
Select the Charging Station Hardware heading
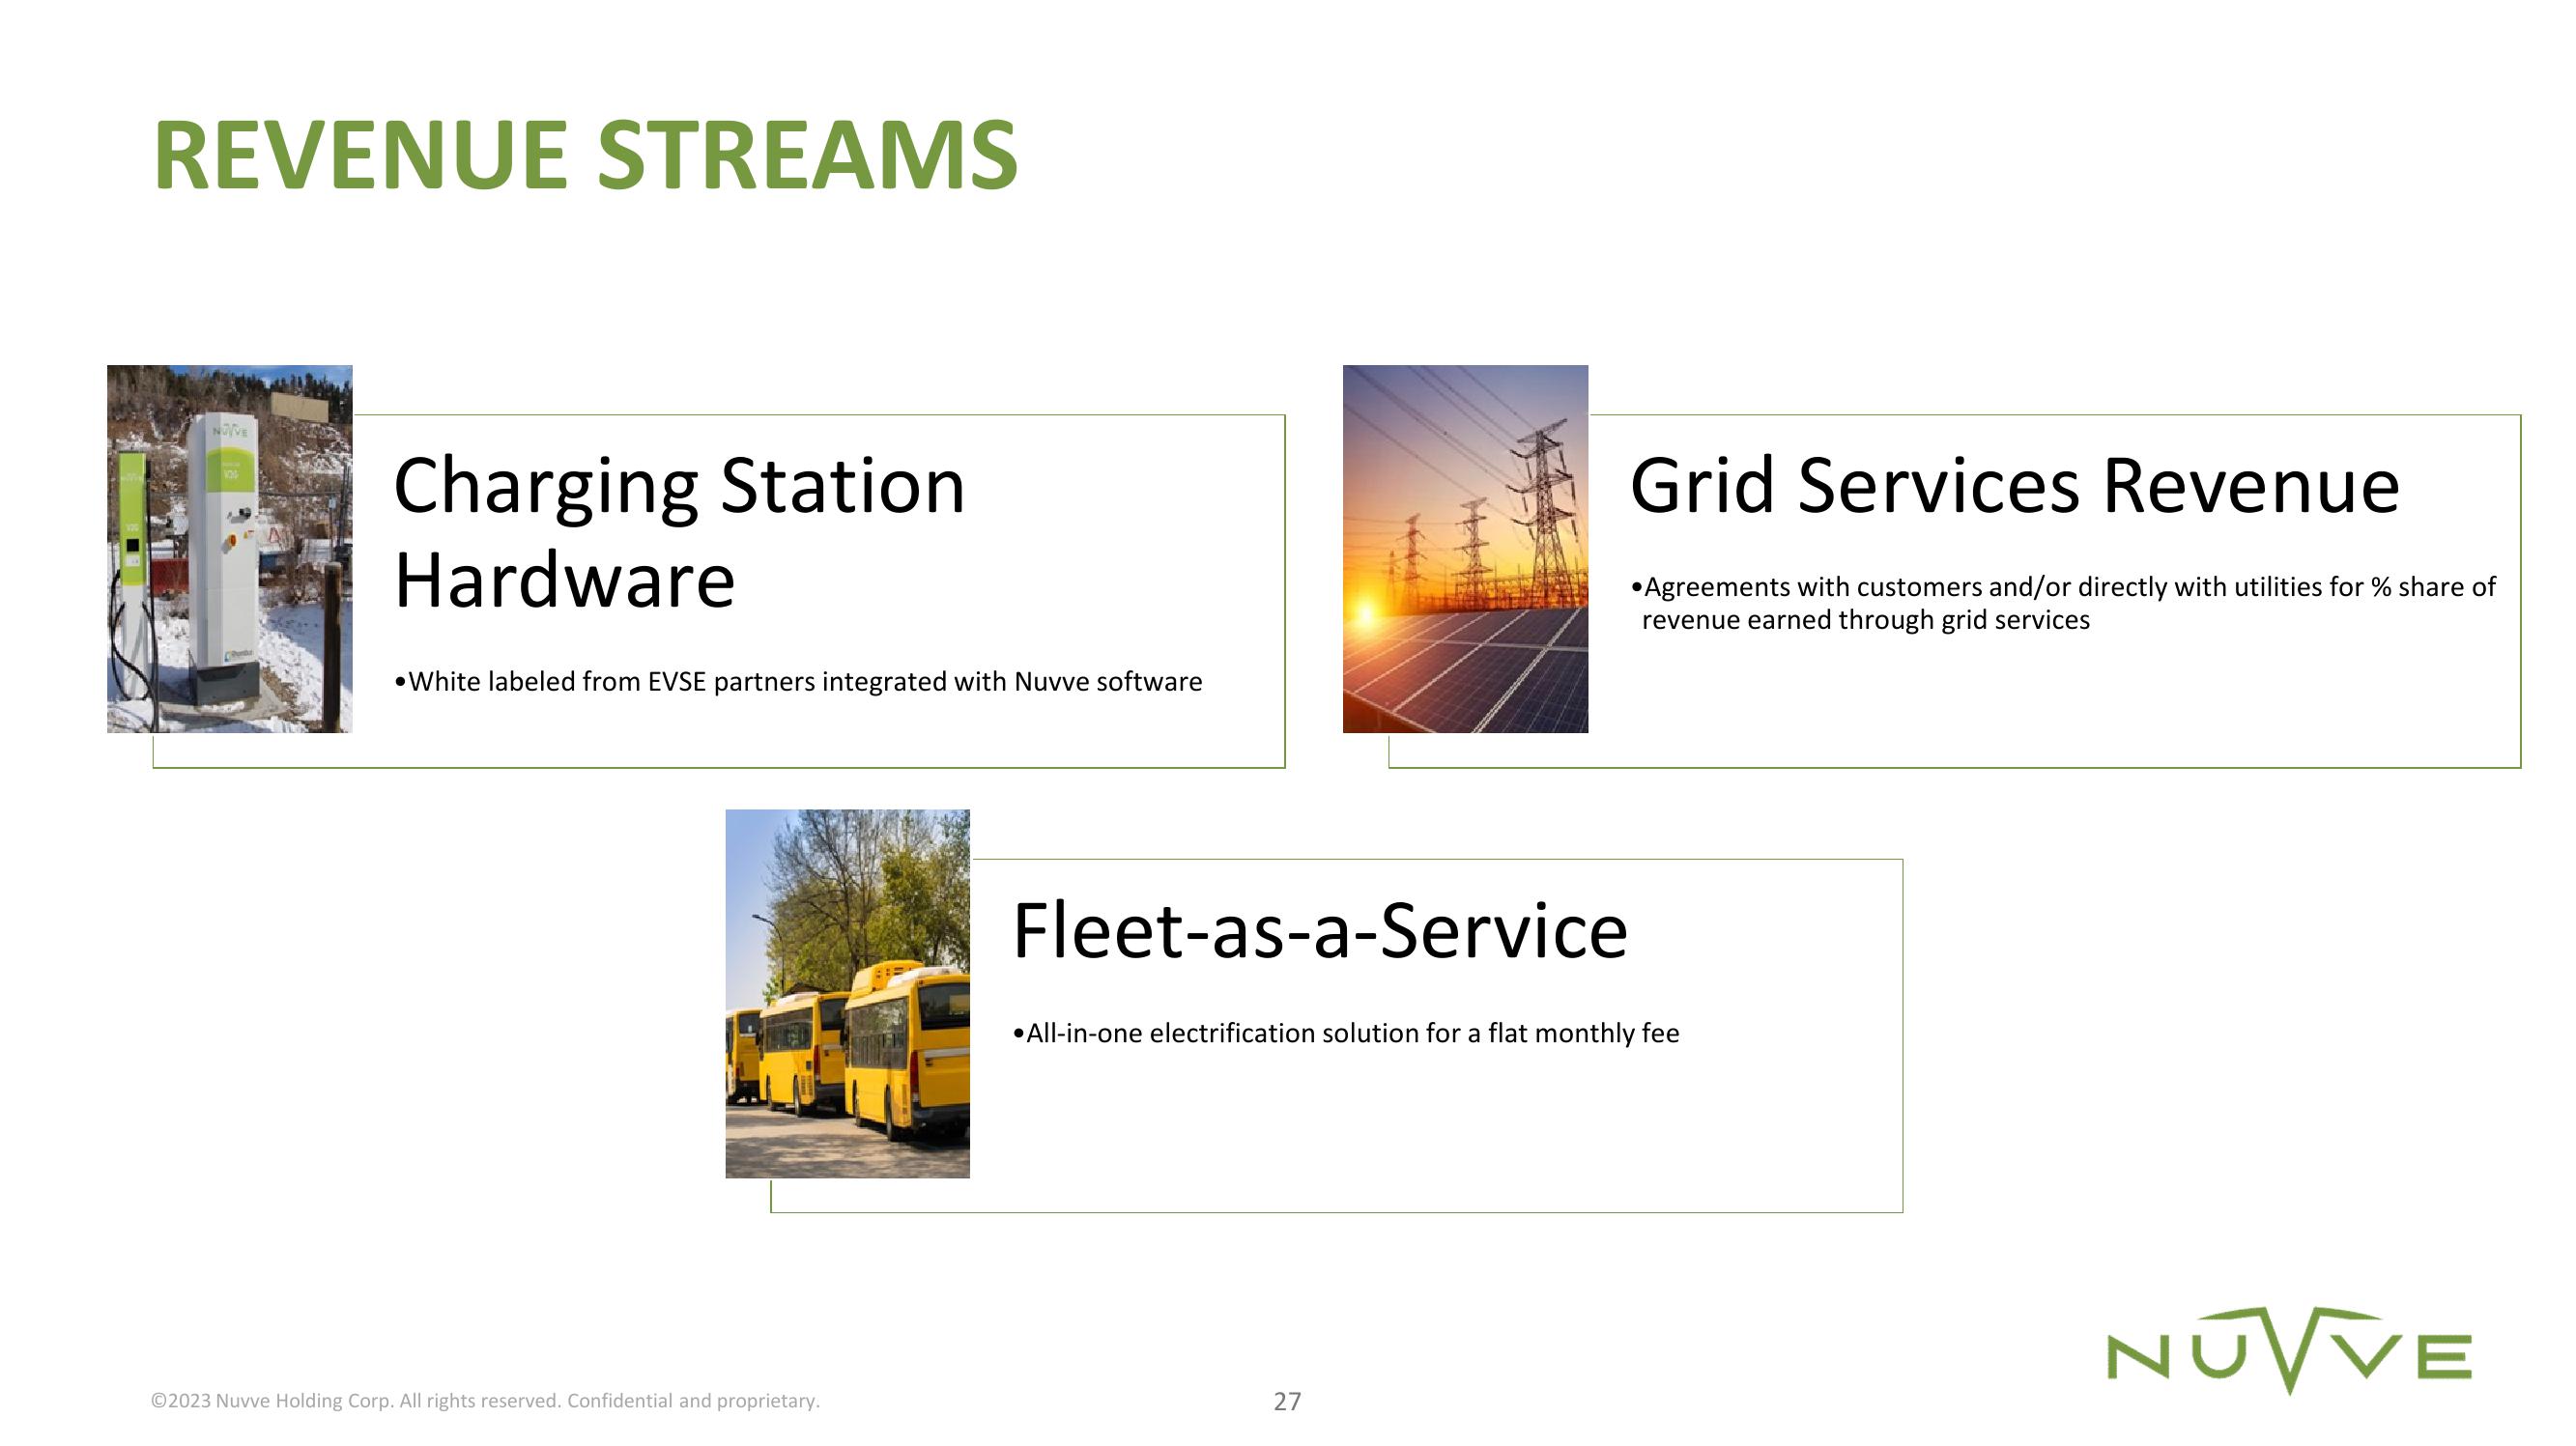tap(679, 532)
